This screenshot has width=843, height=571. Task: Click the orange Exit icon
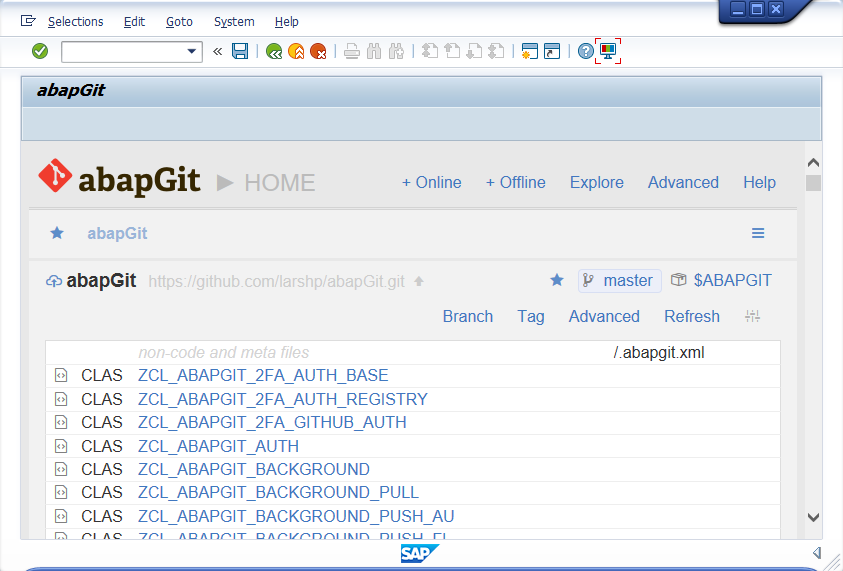point(296,51)
